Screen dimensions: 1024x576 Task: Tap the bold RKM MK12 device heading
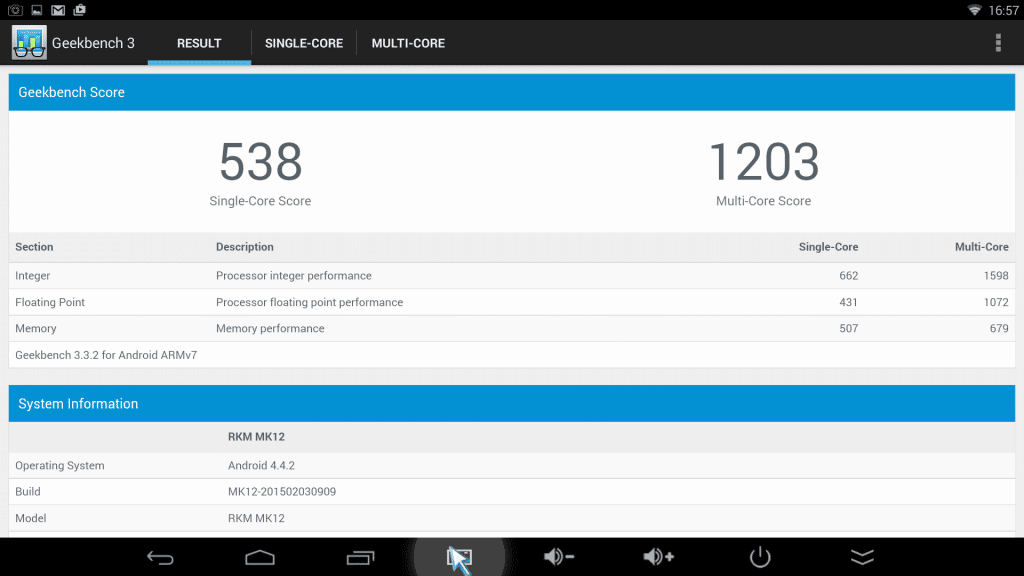click(x=256, y=437)
